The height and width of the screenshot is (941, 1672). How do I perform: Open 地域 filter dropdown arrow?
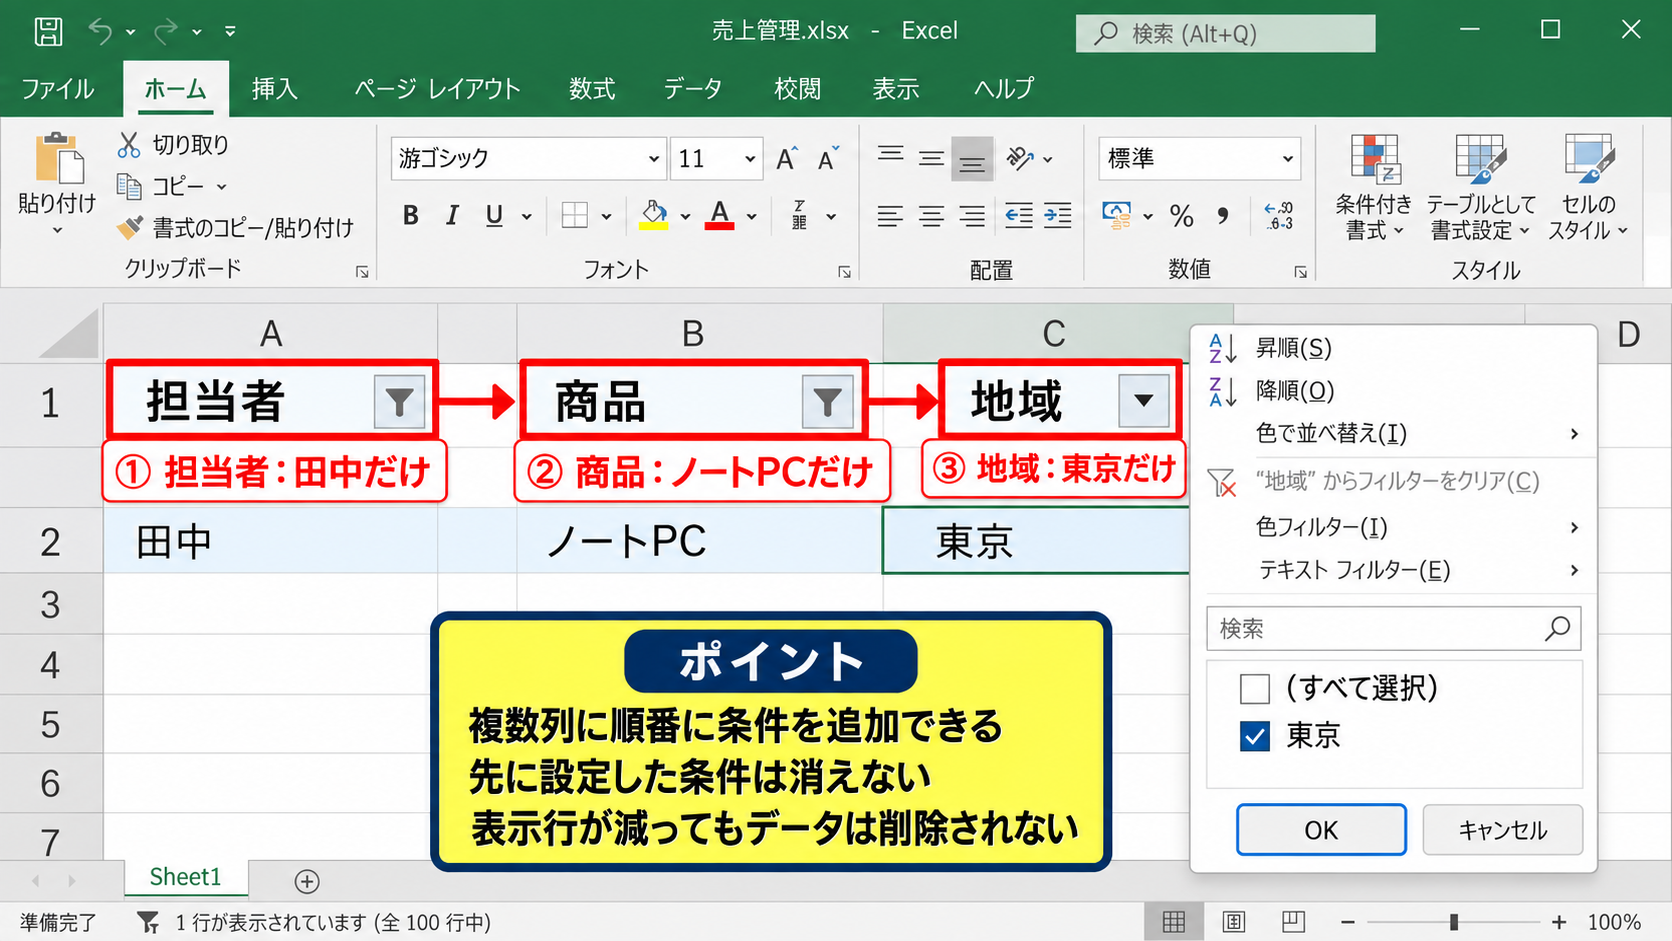coord(1144,401)
